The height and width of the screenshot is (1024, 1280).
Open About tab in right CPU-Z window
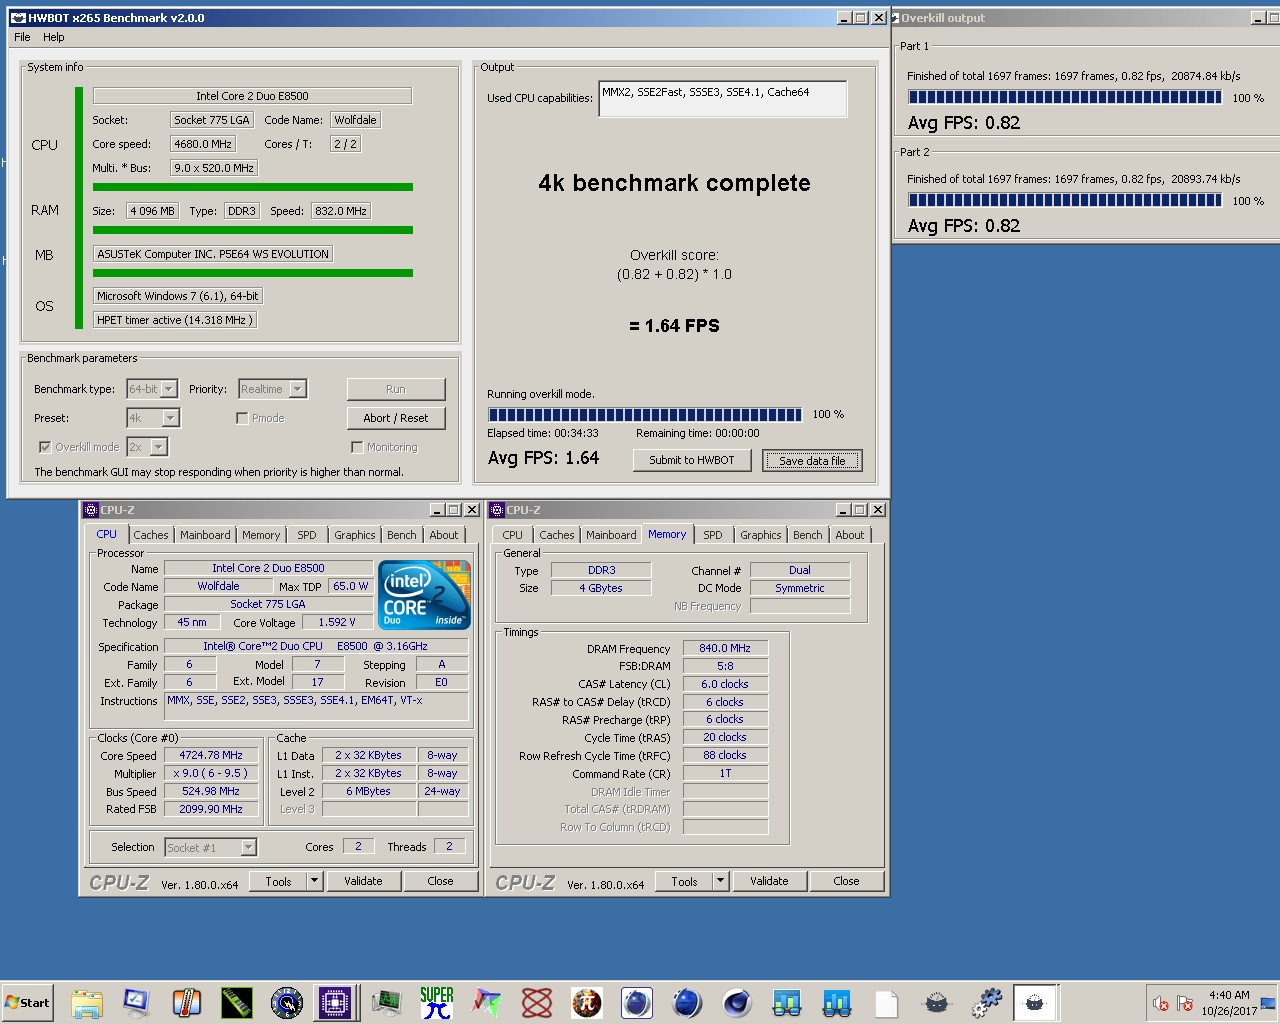click(850, 535)
